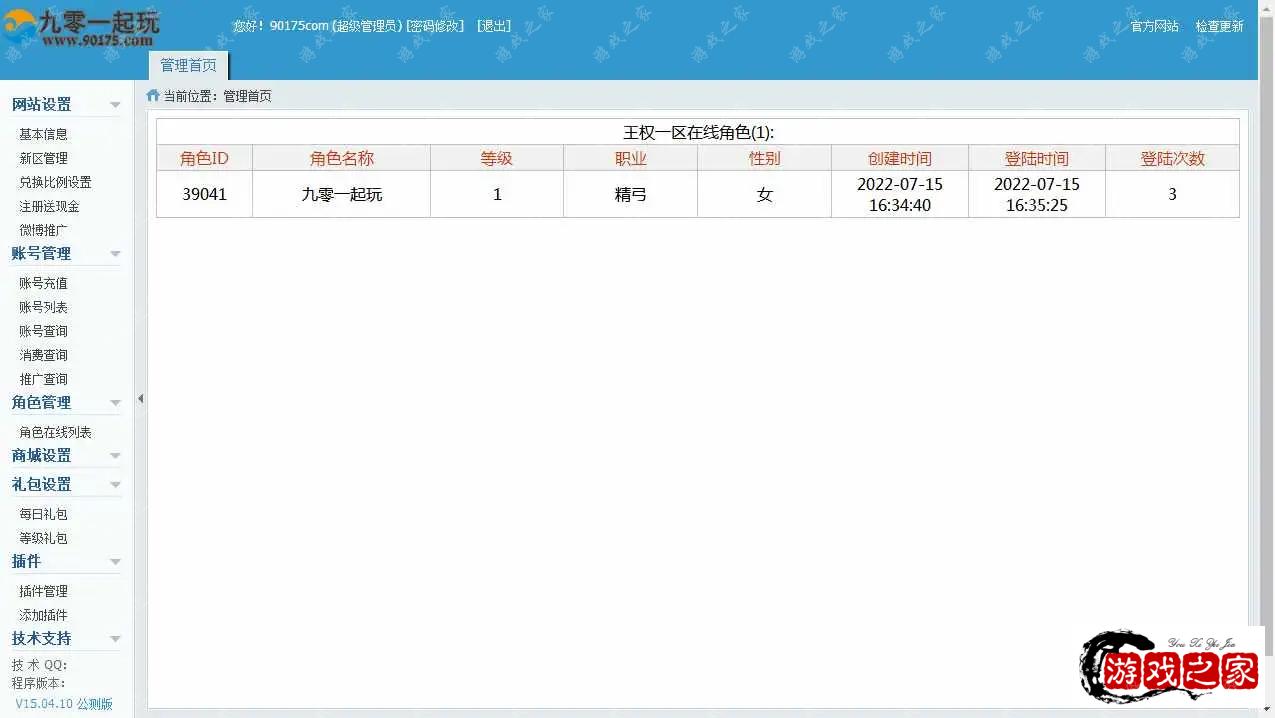Expand the 角色管理 section chevron
Screen dimensions: 1275x718
point(116,402)
